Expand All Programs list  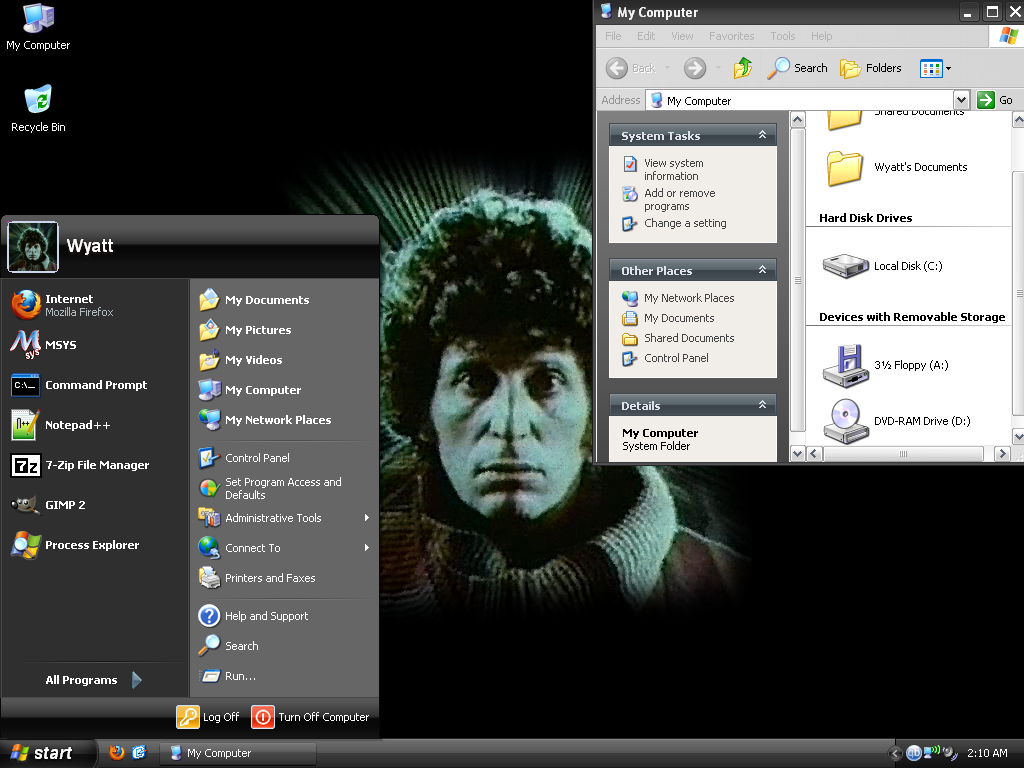[x=93, y=680]
